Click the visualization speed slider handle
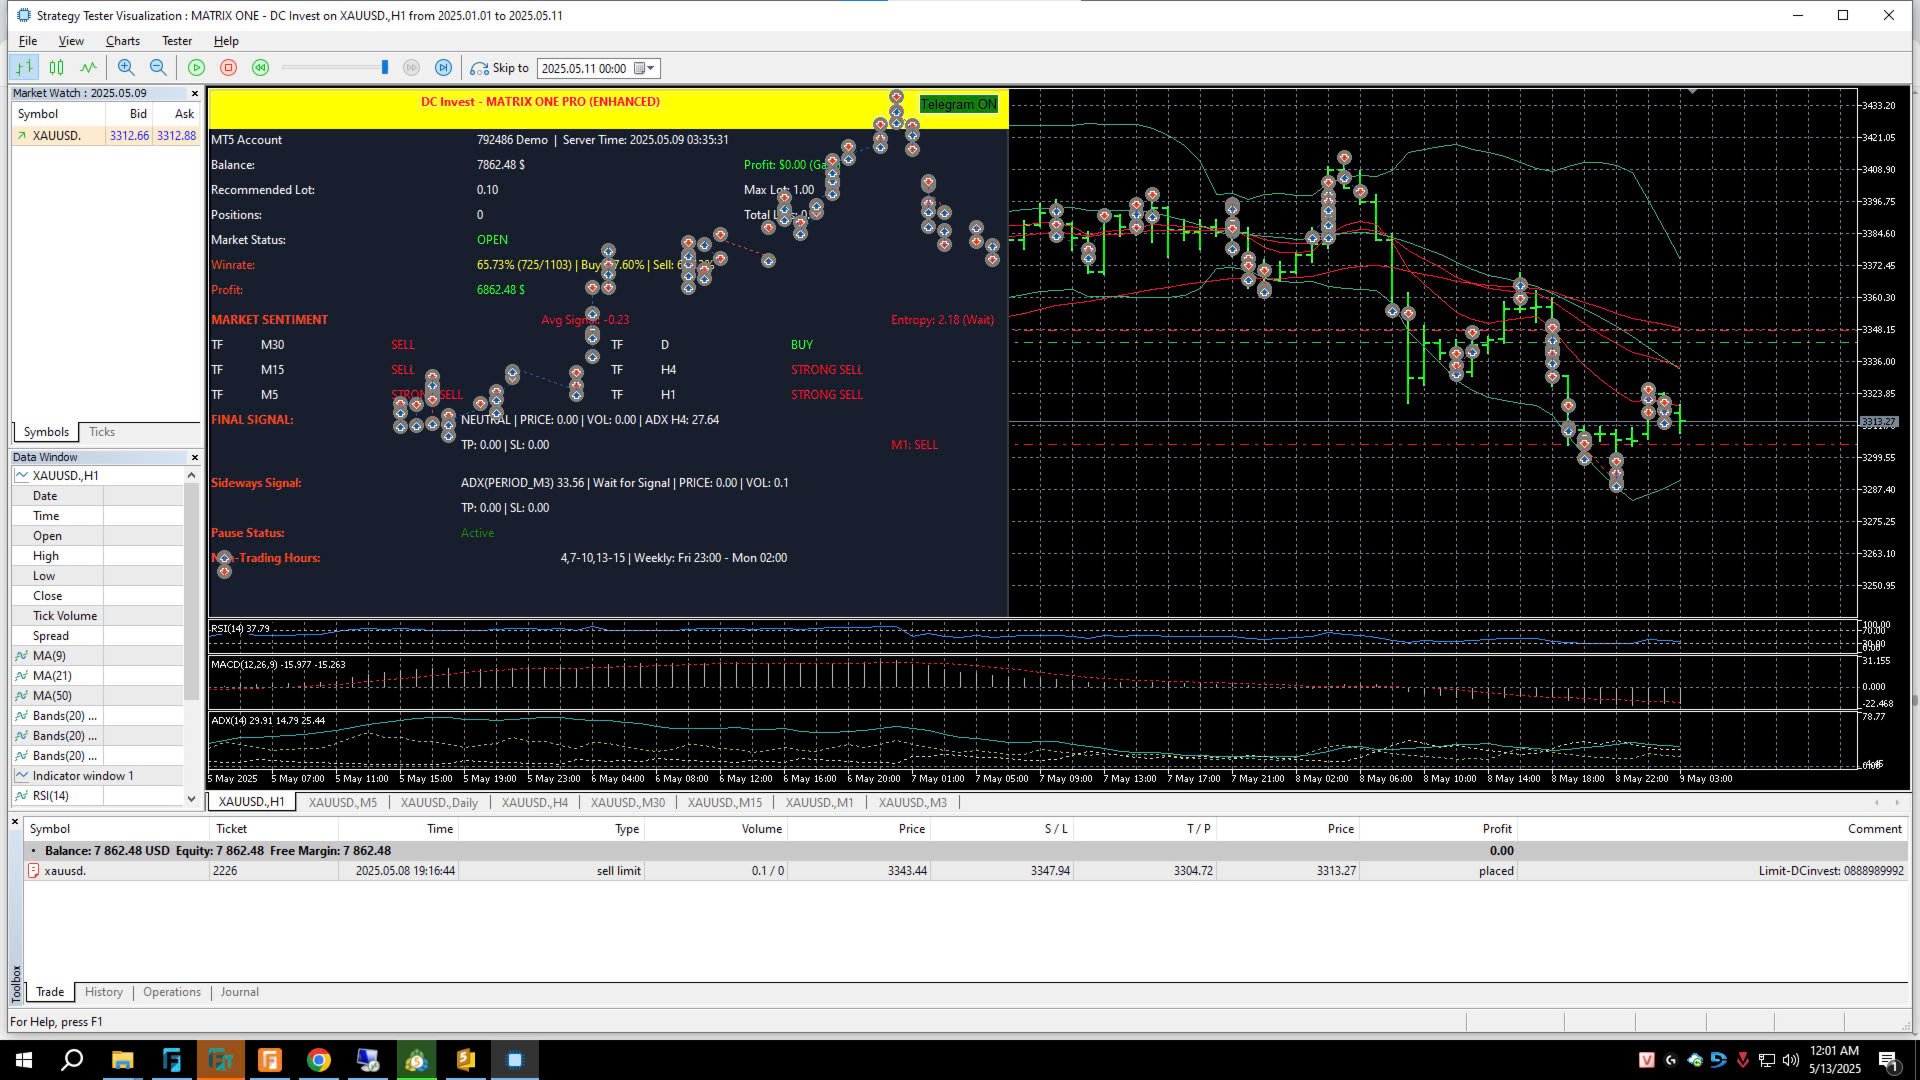This screenshot has height=1080, width=1920. tap(384, 68)
